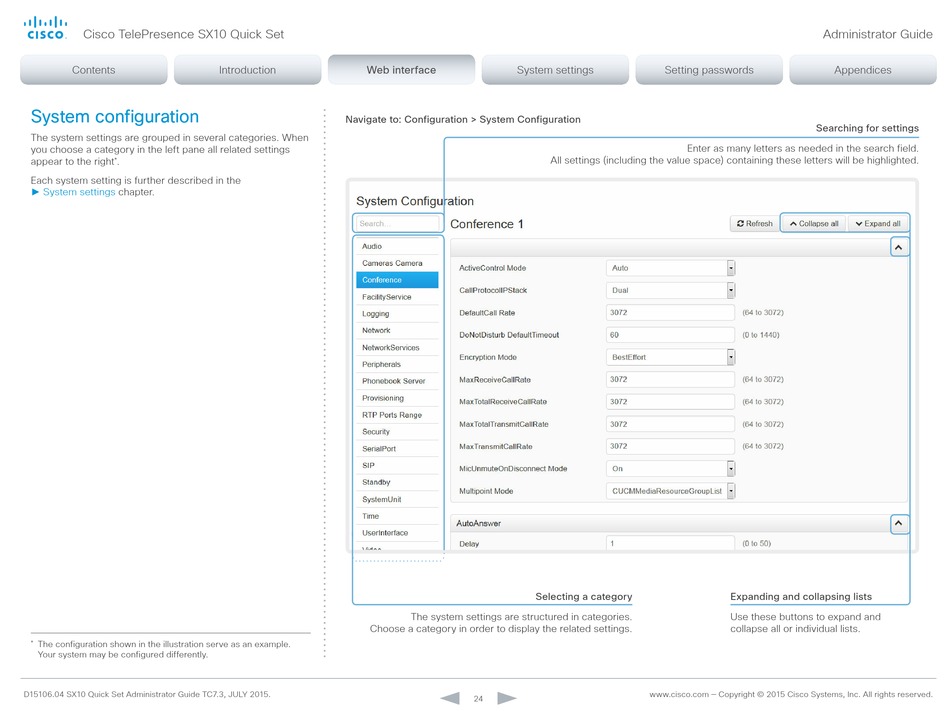The width and height of the screenshot is (950, 711).
Task: Select the Security category
Action: 397,432
